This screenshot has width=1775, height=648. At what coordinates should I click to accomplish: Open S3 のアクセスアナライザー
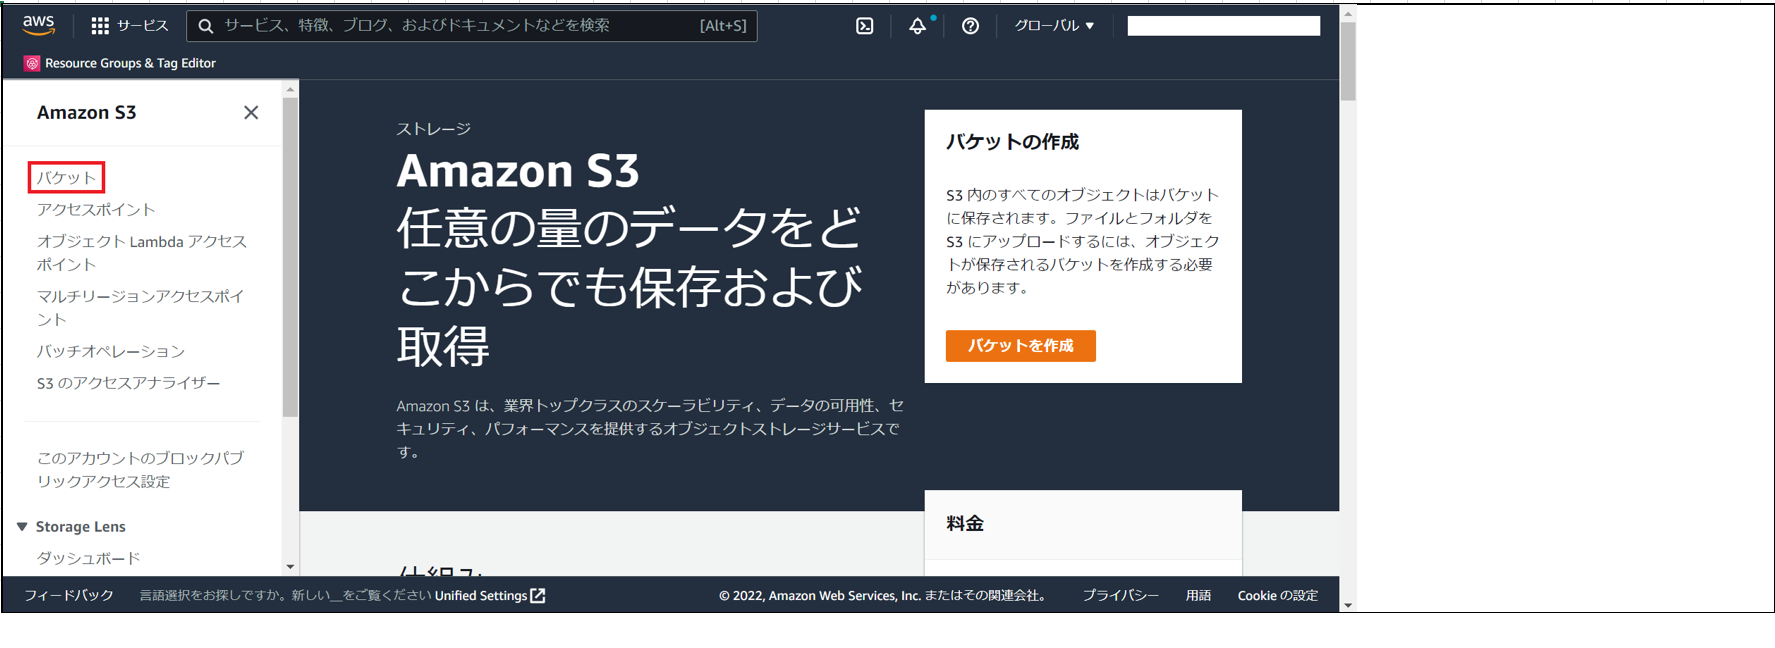pos(128,383)
